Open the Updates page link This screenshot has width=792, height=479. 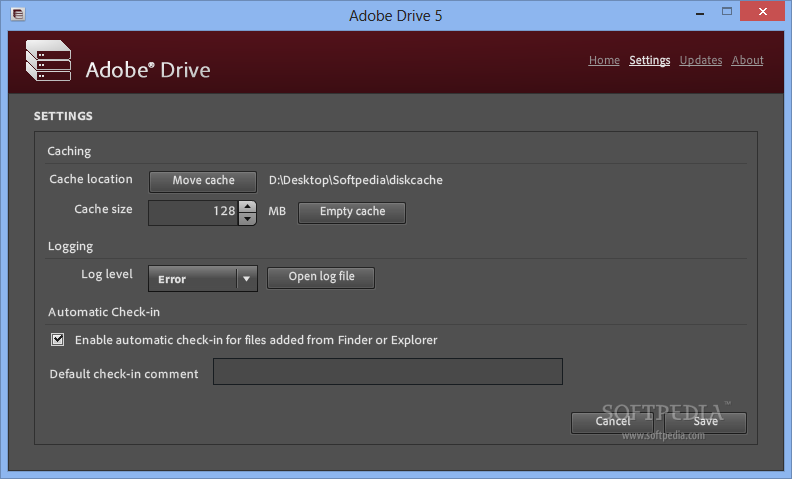pyautogui.click(x=701, y=60)
